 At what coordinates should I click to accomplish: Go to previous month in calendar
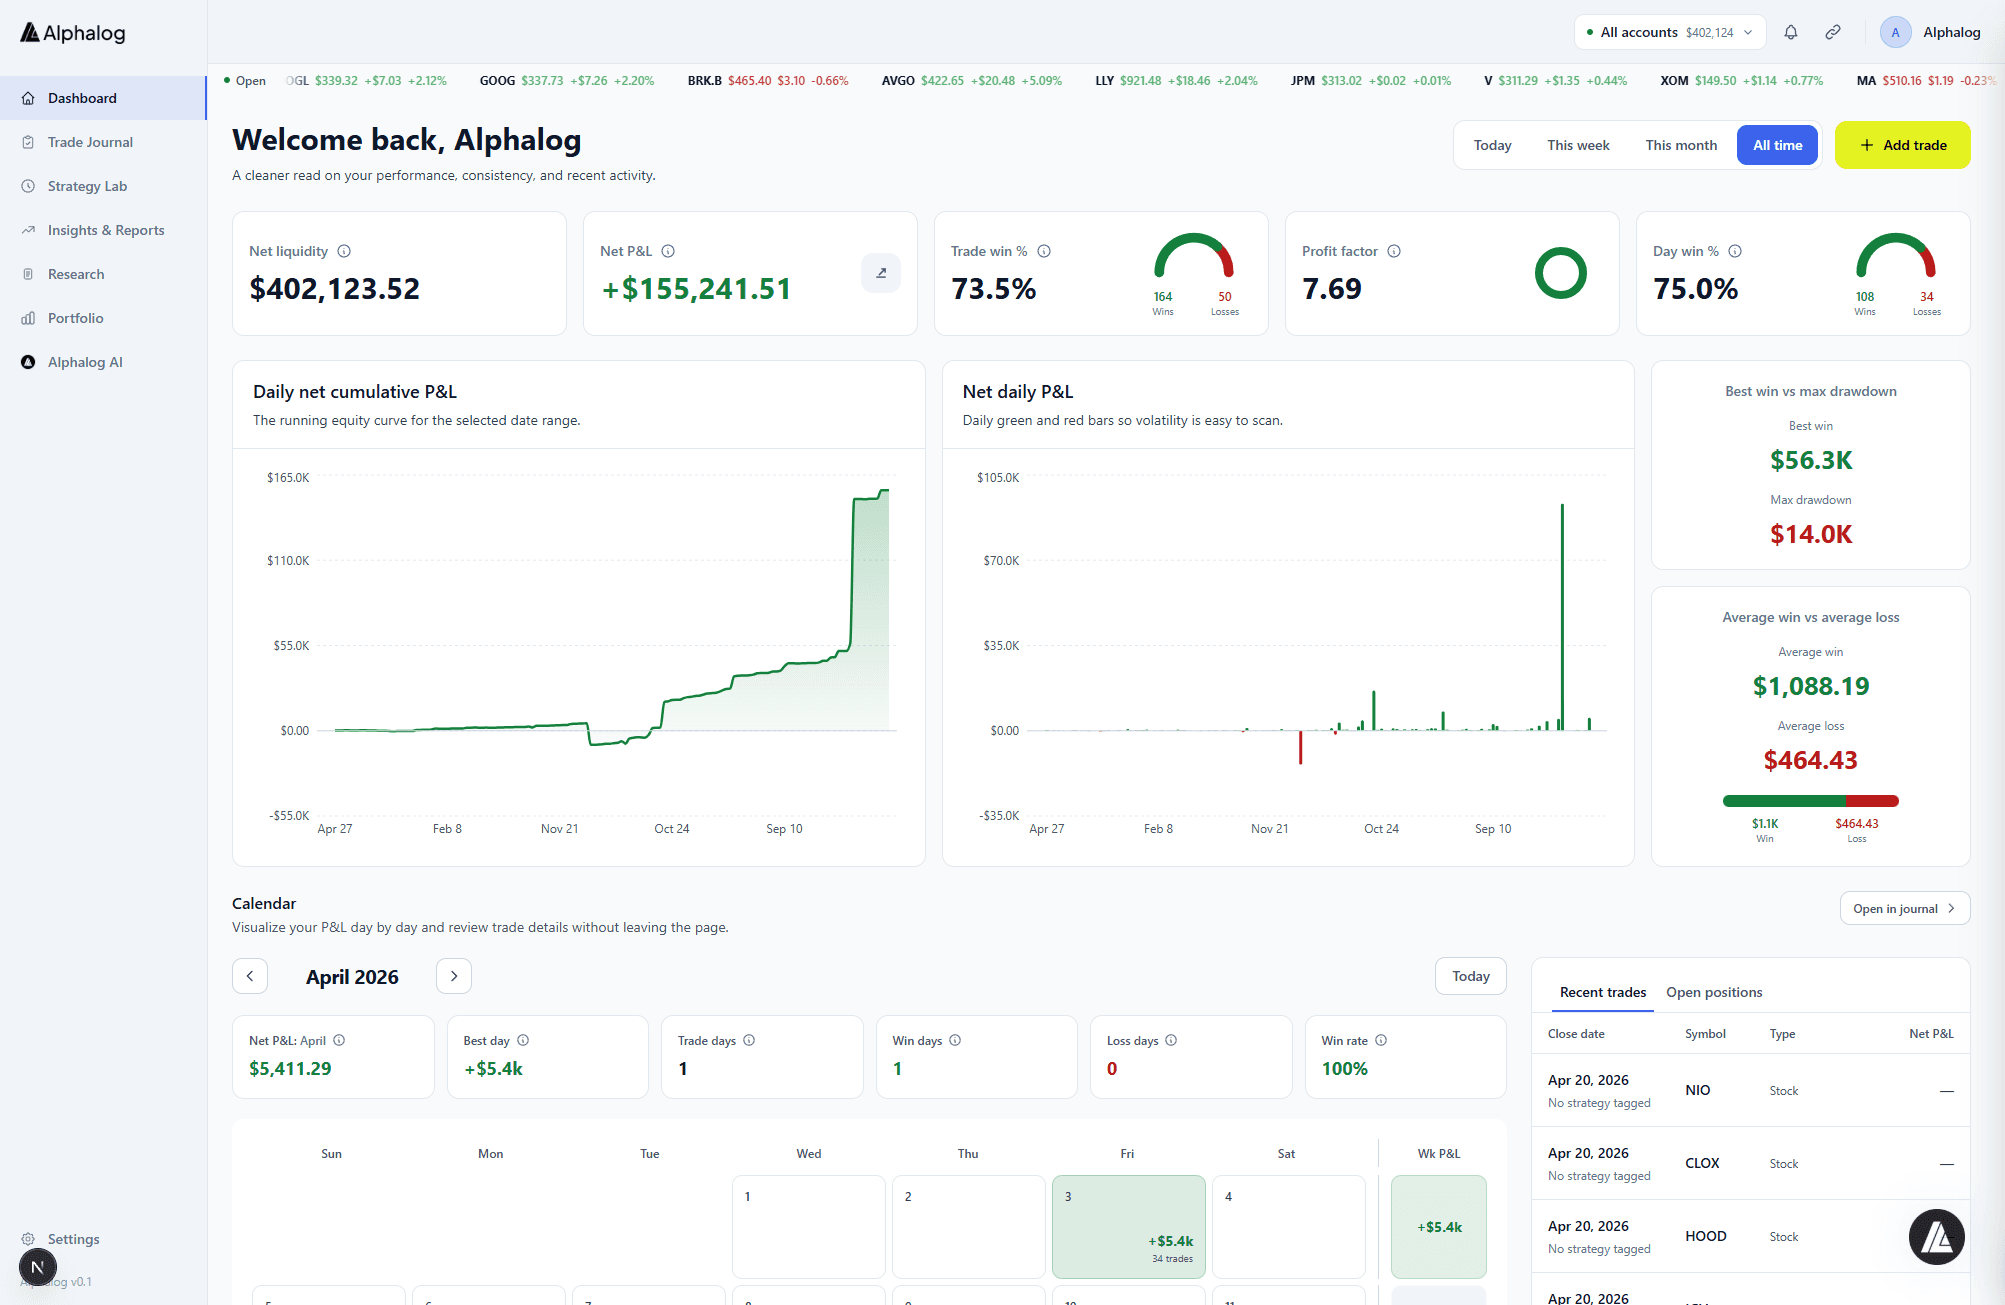click(250, 976)
